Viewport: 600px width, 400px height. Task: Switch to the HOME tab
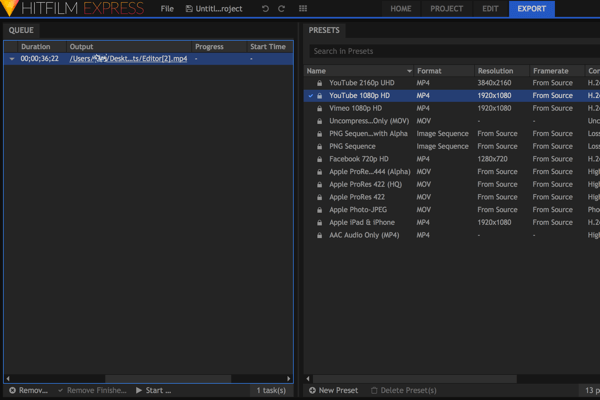click(401, 9)
